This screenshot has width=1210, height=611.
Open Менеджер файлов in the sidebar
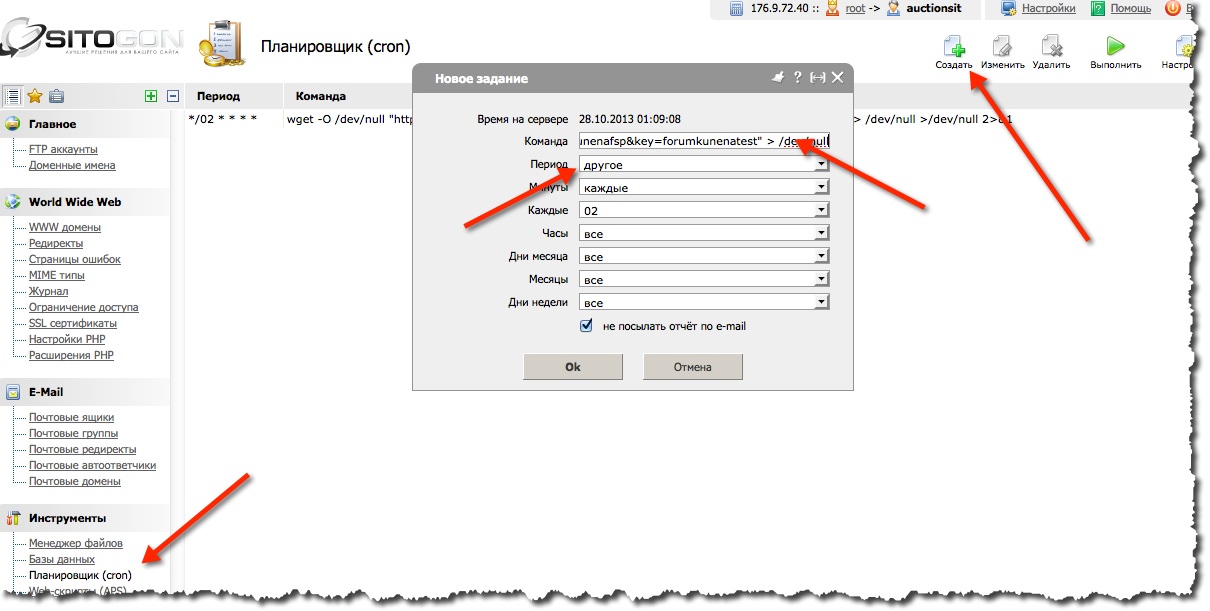76,543
